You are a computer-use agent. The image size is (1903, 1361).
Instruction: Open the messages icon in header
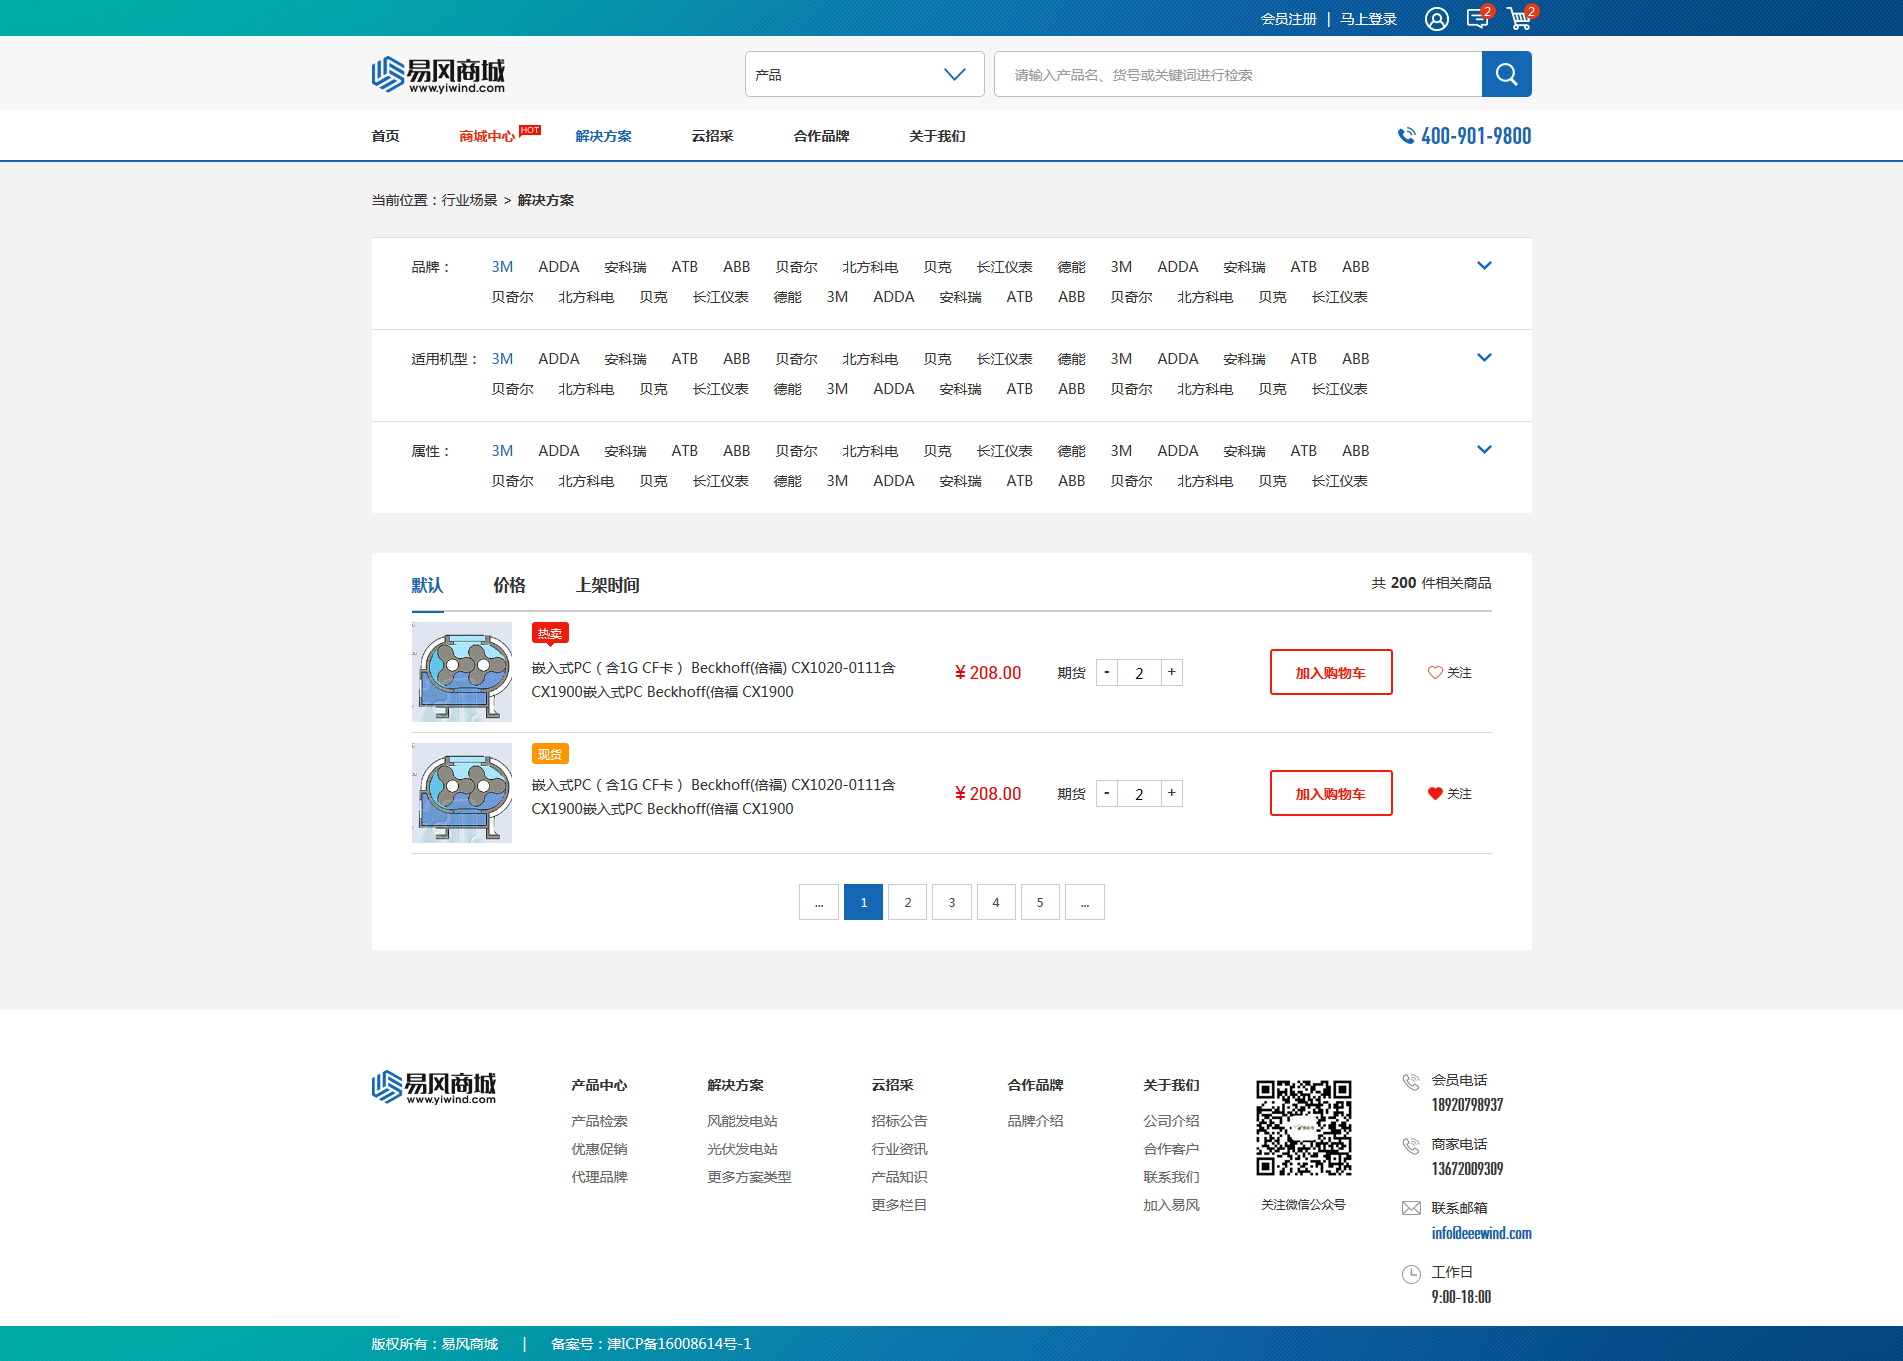click(x=1477, y=19)
